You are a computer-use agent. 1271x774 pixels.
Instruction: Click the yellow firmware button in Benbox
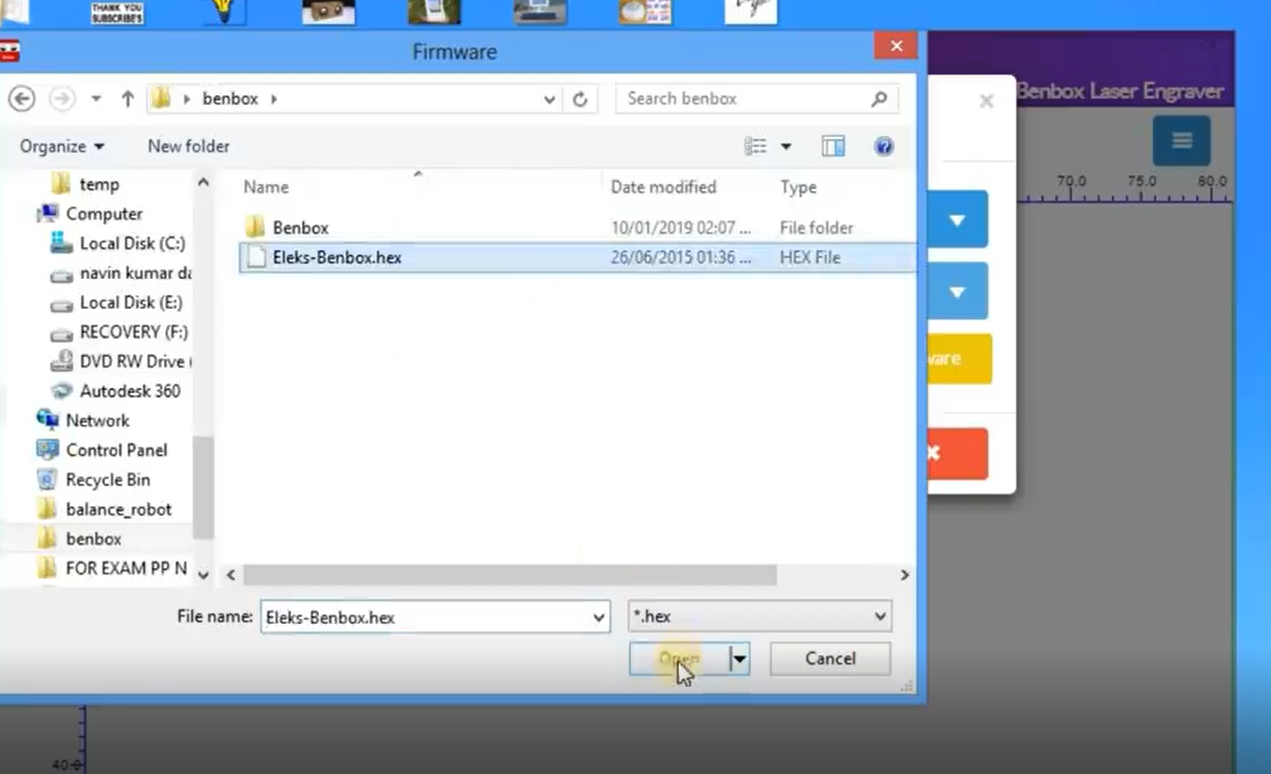pyautogui.click(x=959, y=359)
